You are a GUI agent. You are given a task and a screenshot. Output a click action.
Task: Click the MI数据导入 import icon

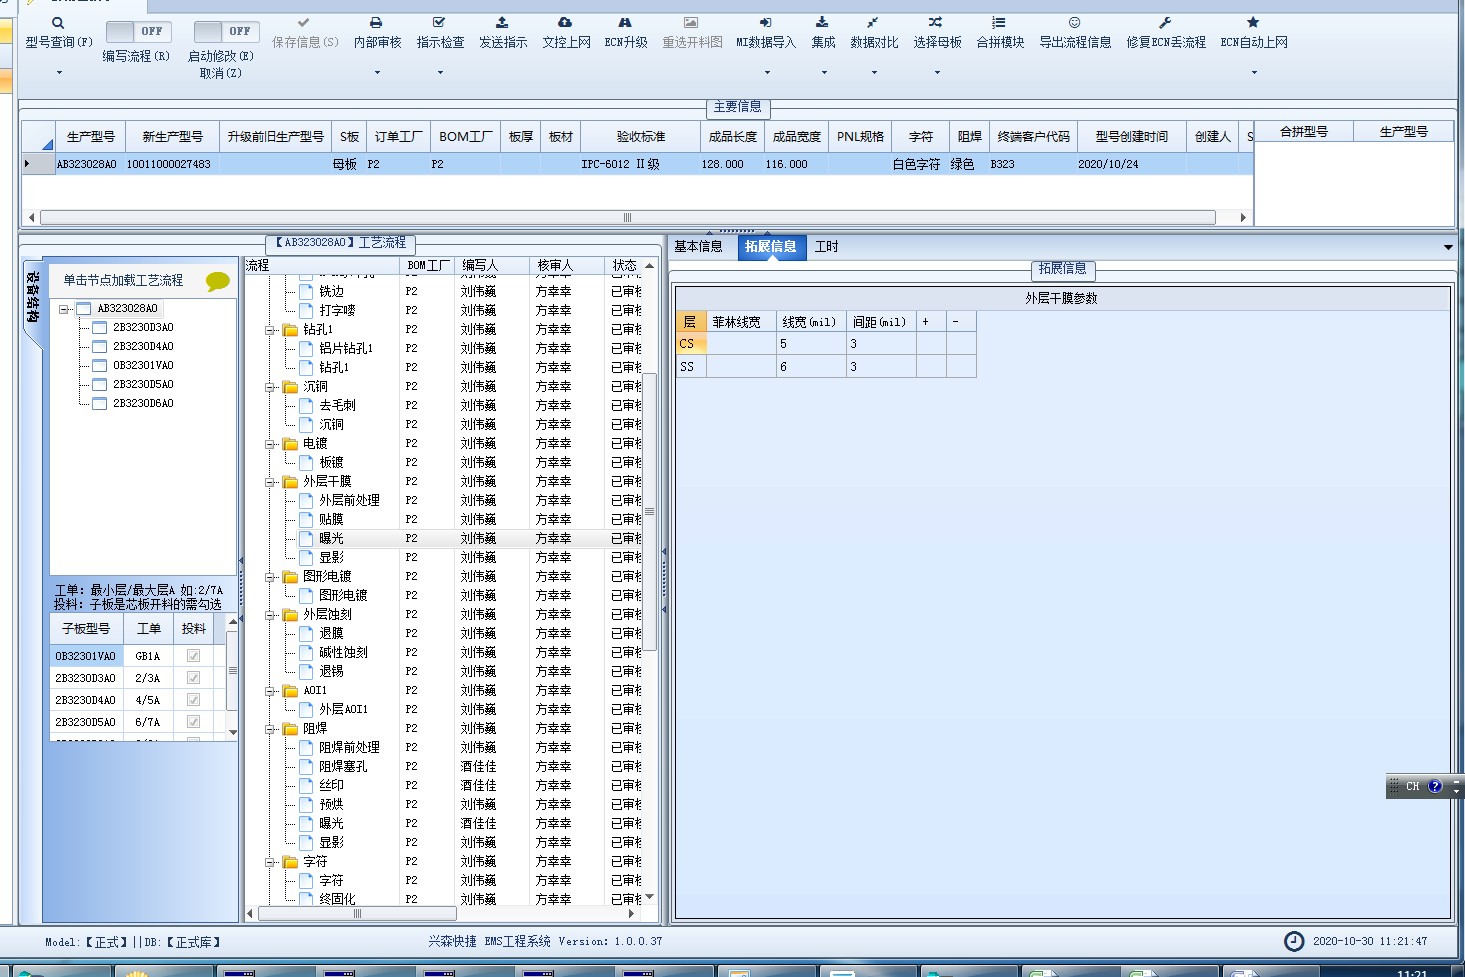[x=765, y=22]
